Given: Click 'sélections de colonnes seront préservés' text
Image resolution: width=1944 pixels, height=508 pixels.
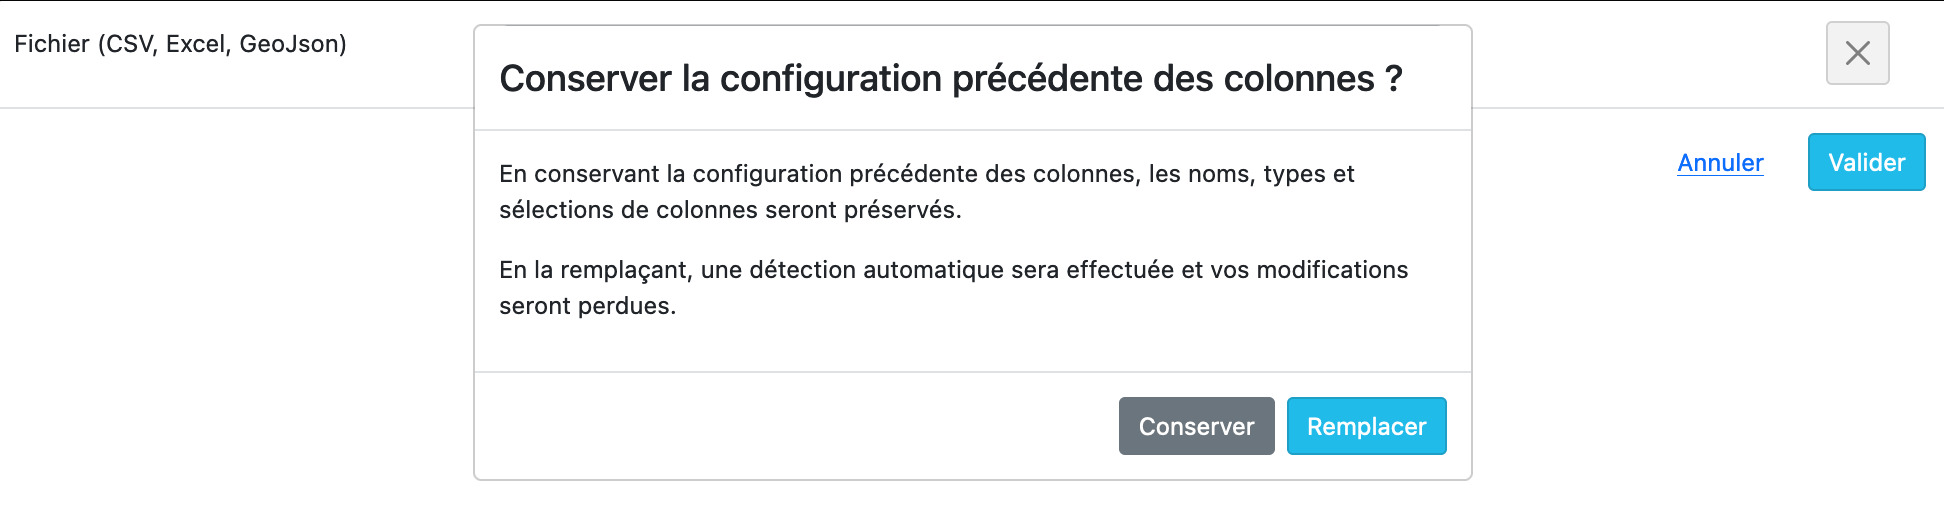Looking at the screenshot, I should click(730, 210).
